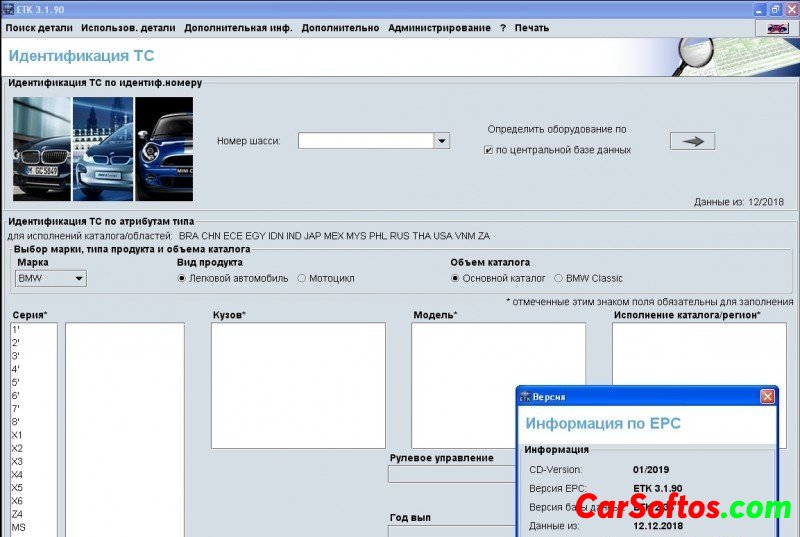The width and height of the screenshot is (800, 537).
Task: Click the MINI car thumbnail image
Action: click(164, 150)
